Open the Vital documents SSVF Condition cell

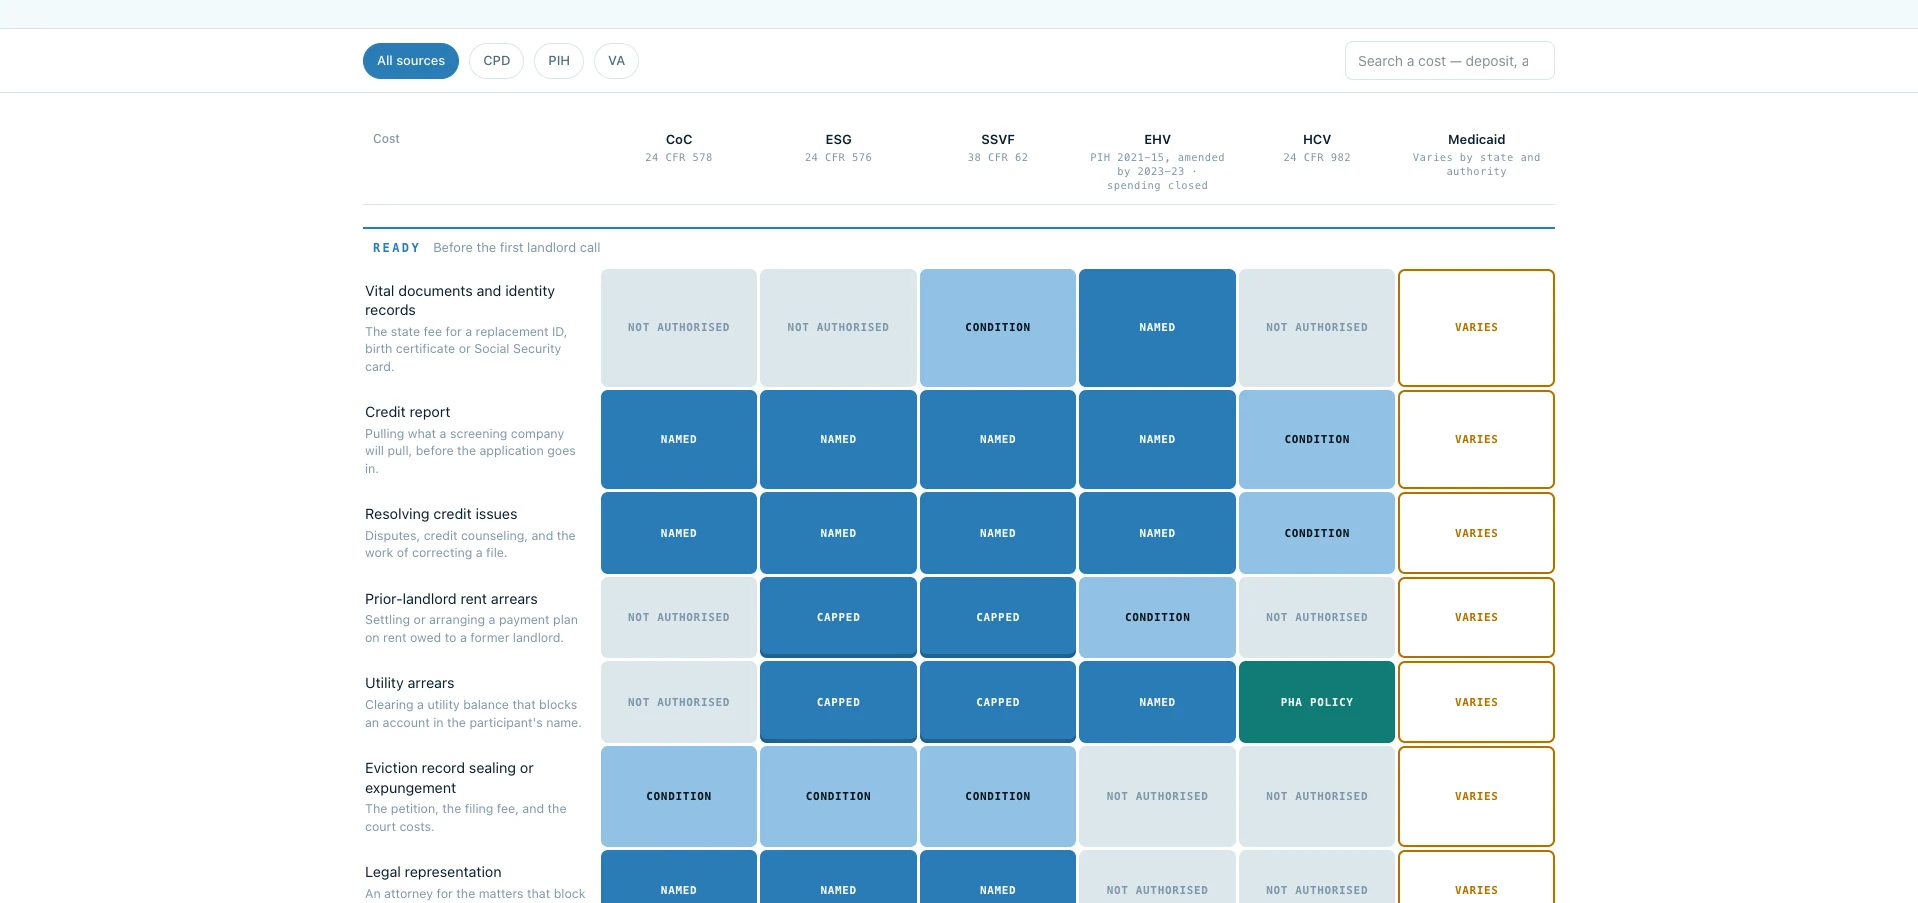998,328
